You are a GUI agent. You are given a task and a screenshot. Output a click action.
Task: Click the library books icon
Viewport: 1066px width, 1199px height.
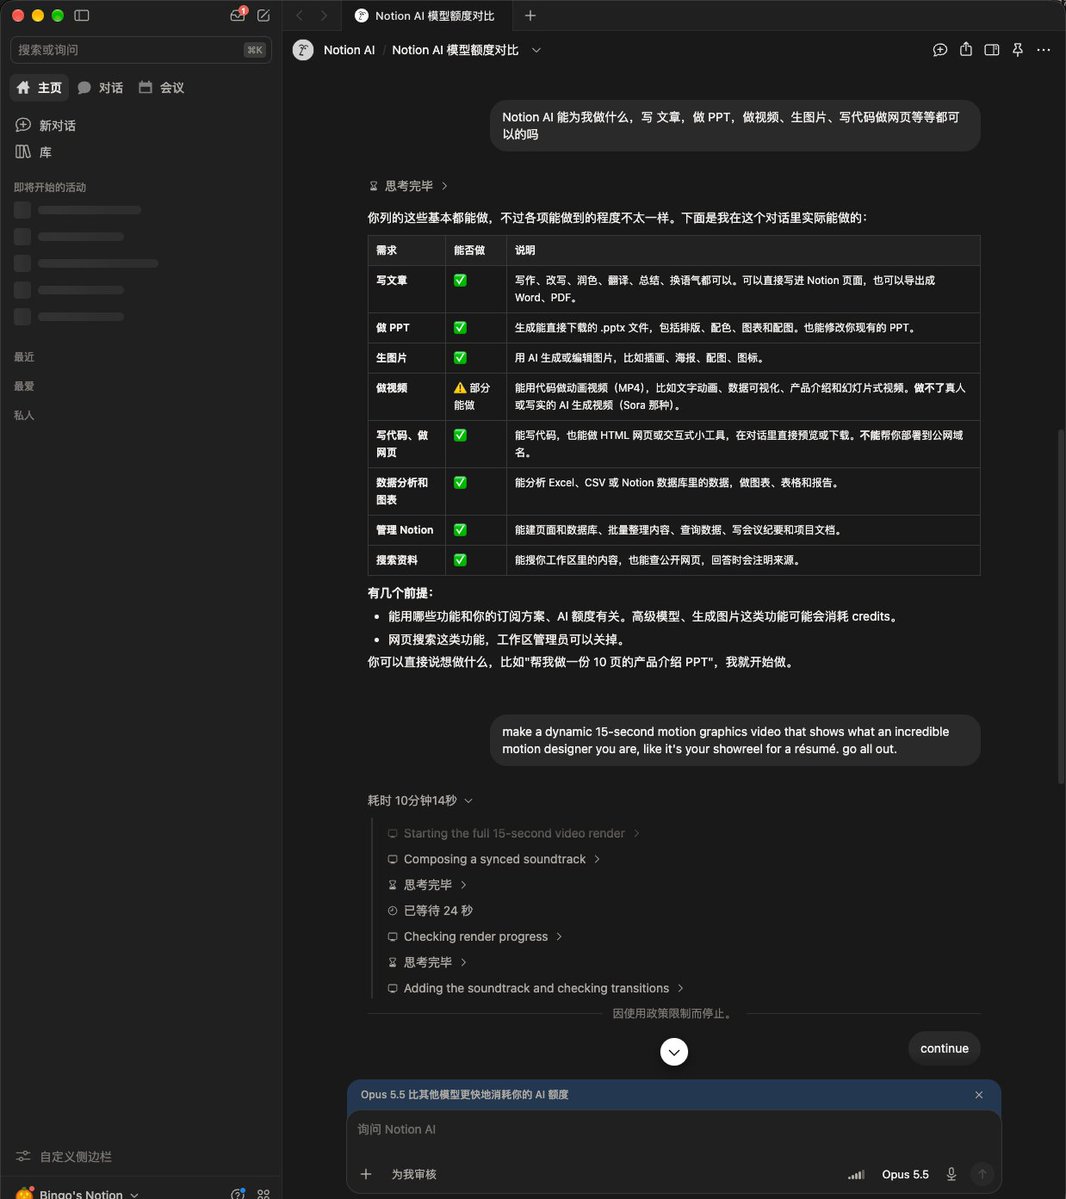tap(23, 151)
